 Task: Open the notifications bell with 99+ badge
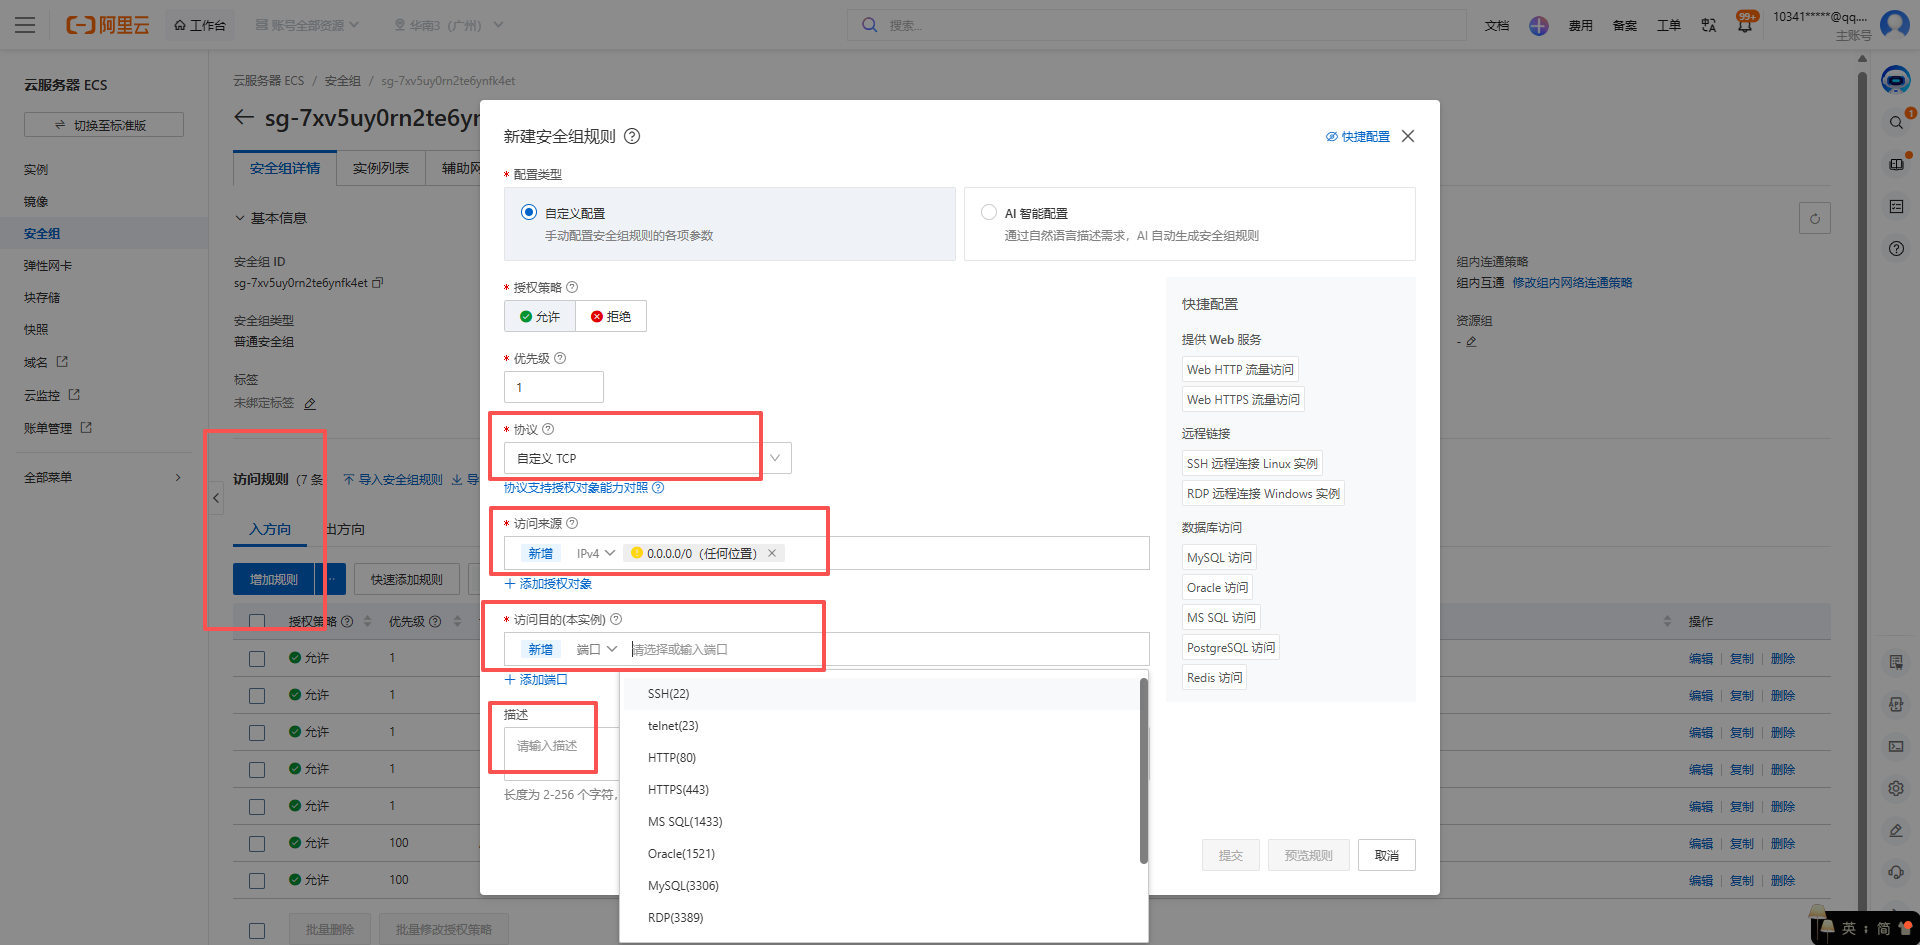click(x=1745, y=25)
